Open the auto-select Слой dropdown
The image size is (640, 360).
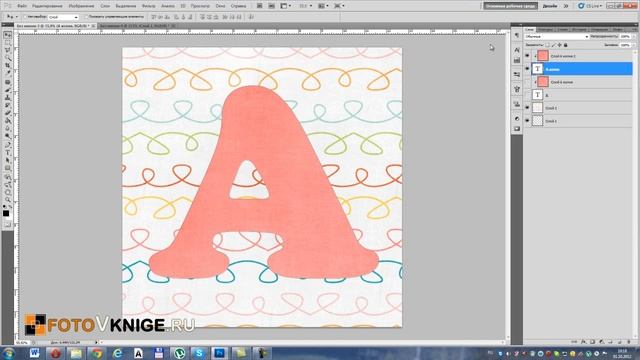click(x=63, y=17)
